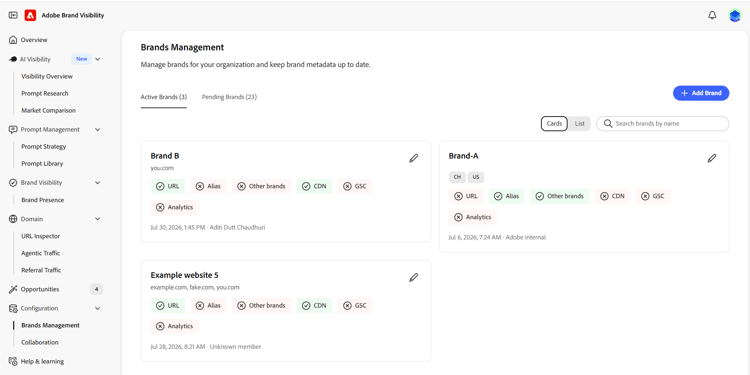Click the Jul 28, 2026 Unknown member timestamp
The height and width of the screenshot is (375, 750).
pyautogui.click(x=206, y=347)
